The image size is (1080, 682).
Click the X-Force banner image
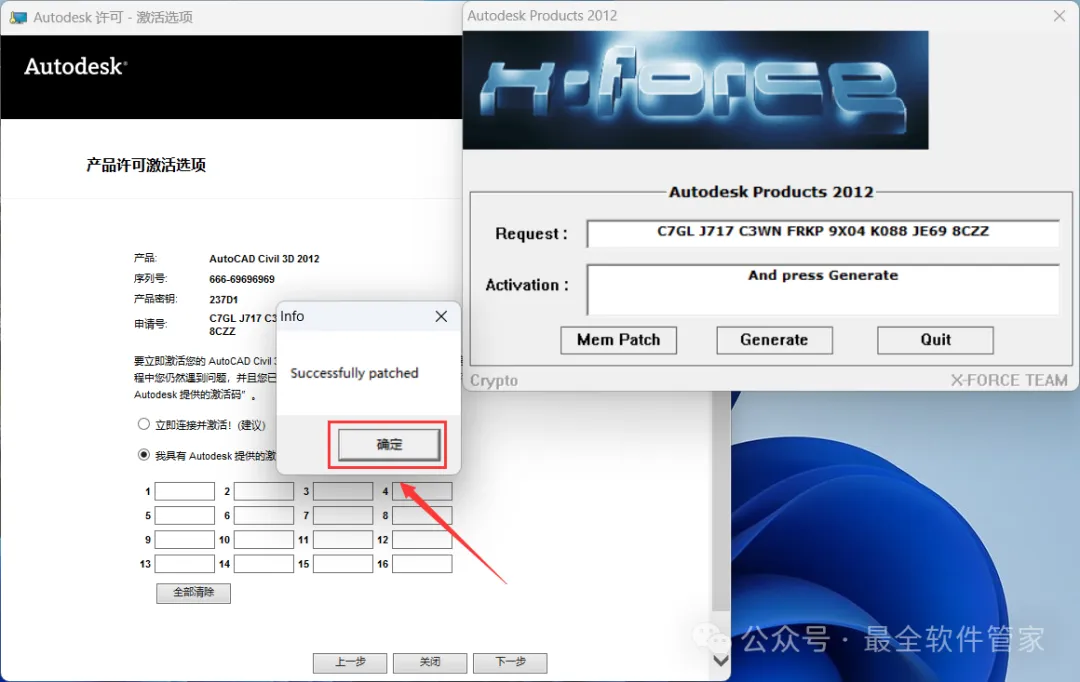coord(696,90)
